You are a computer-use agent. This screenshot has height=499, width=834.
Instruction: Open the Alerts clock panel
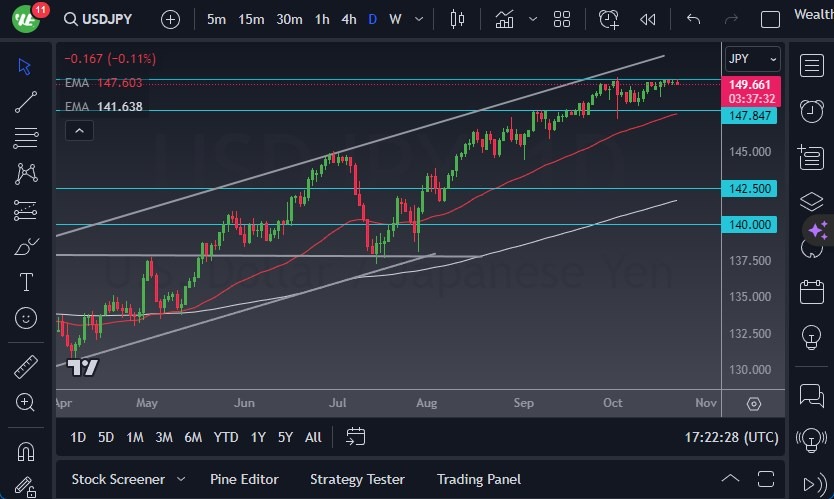point(811,111)
